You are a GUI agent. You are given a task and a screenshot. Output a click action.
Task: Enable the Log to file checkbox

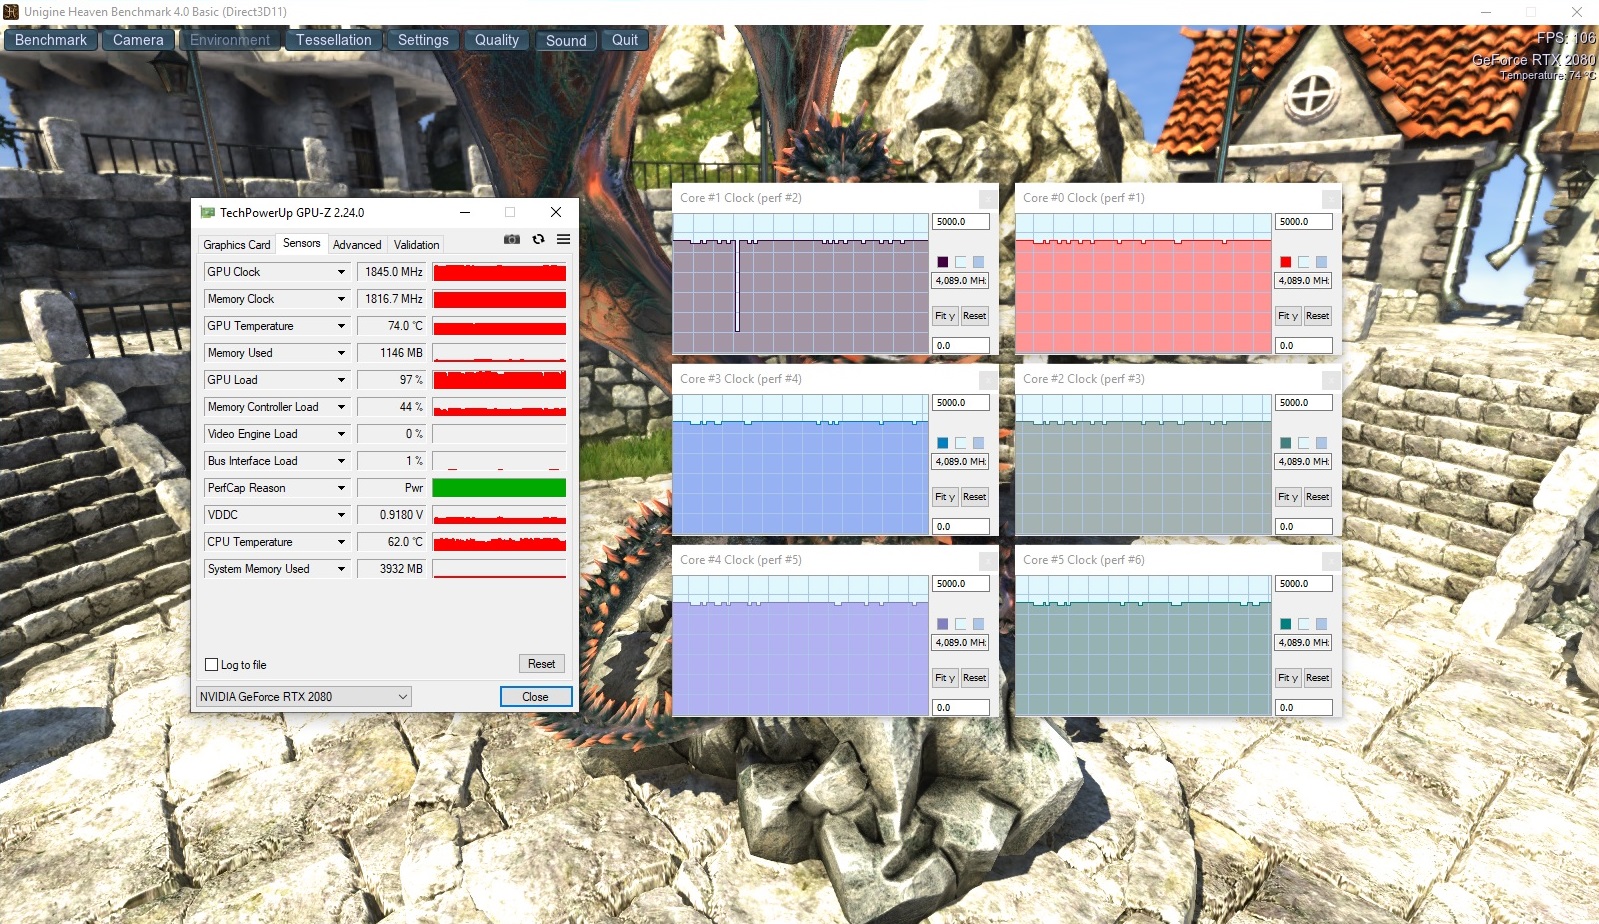(211, 665)
